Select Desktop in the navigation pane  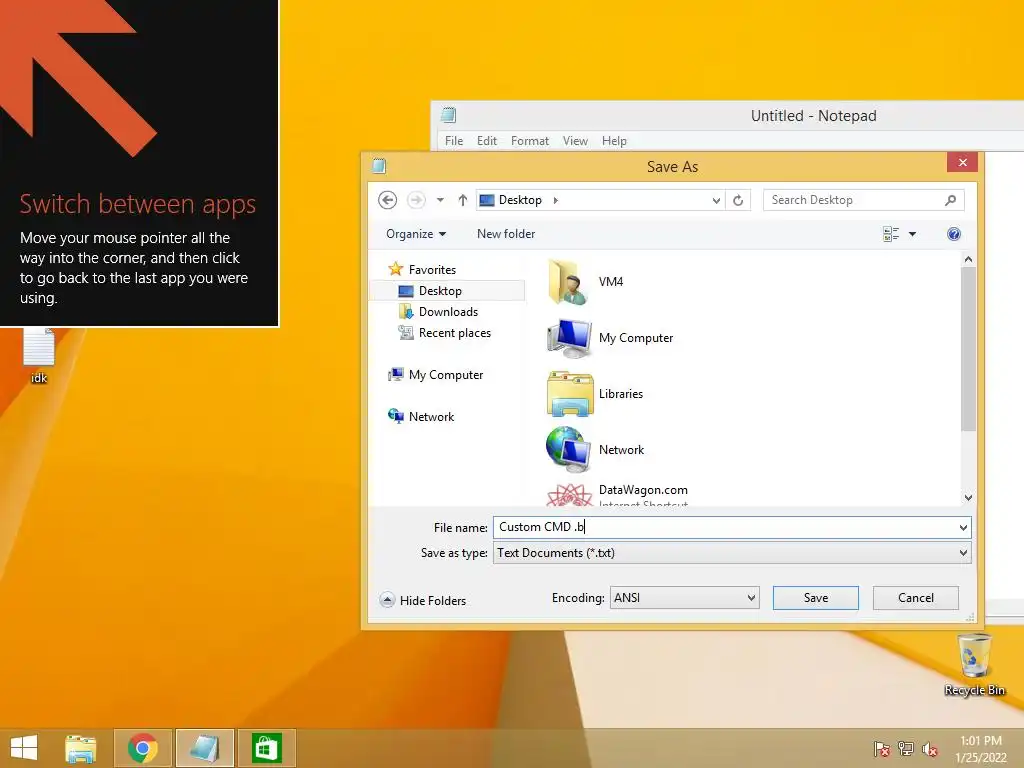click(x=447, y=291)
